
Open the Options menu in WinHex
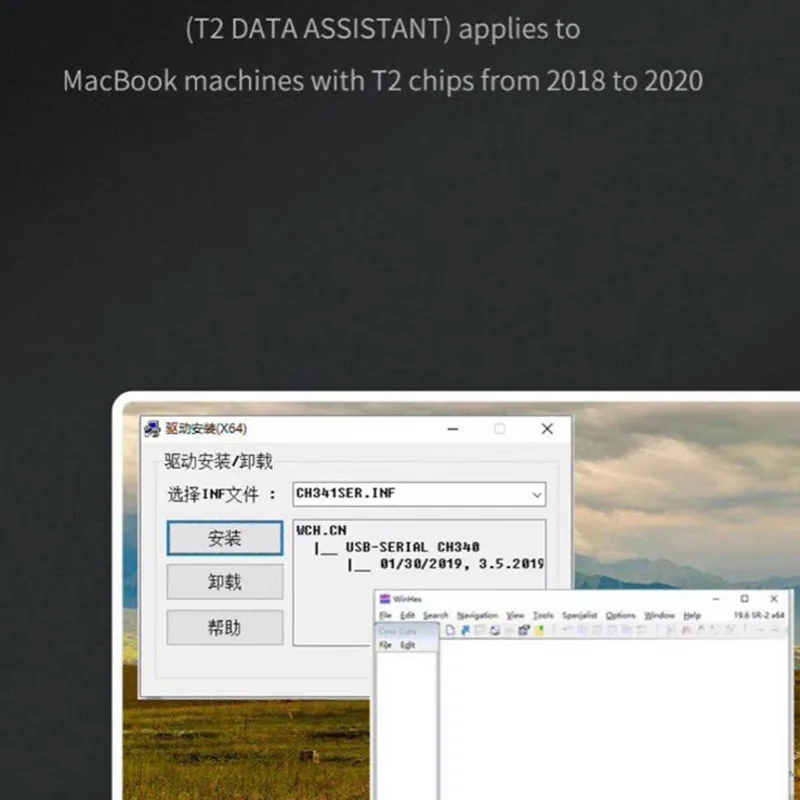click(x=620, y=615)
